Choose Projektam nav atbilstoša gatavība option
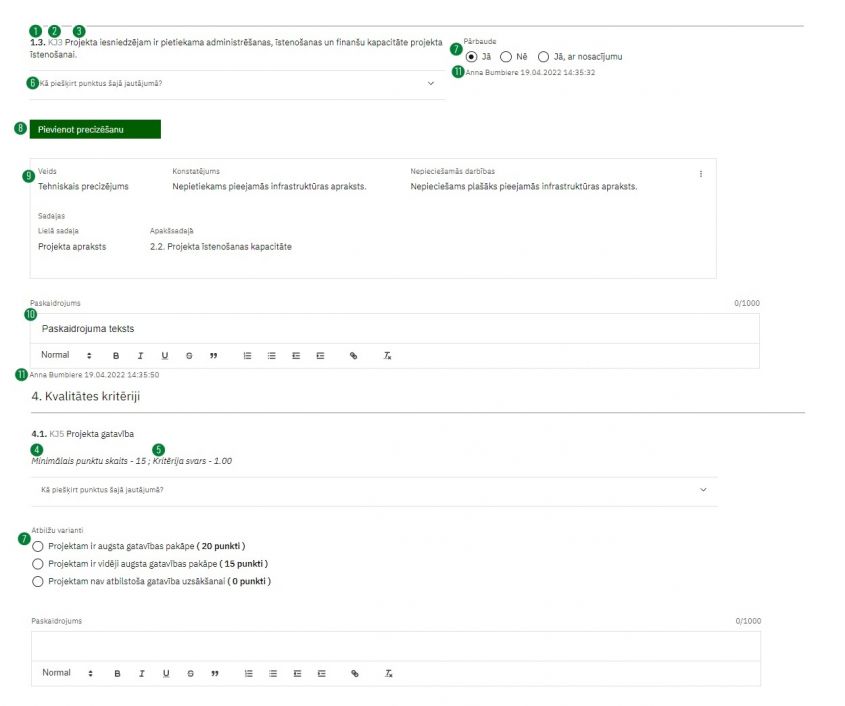Viewport: 845px width, 706px height. point(38,582)
